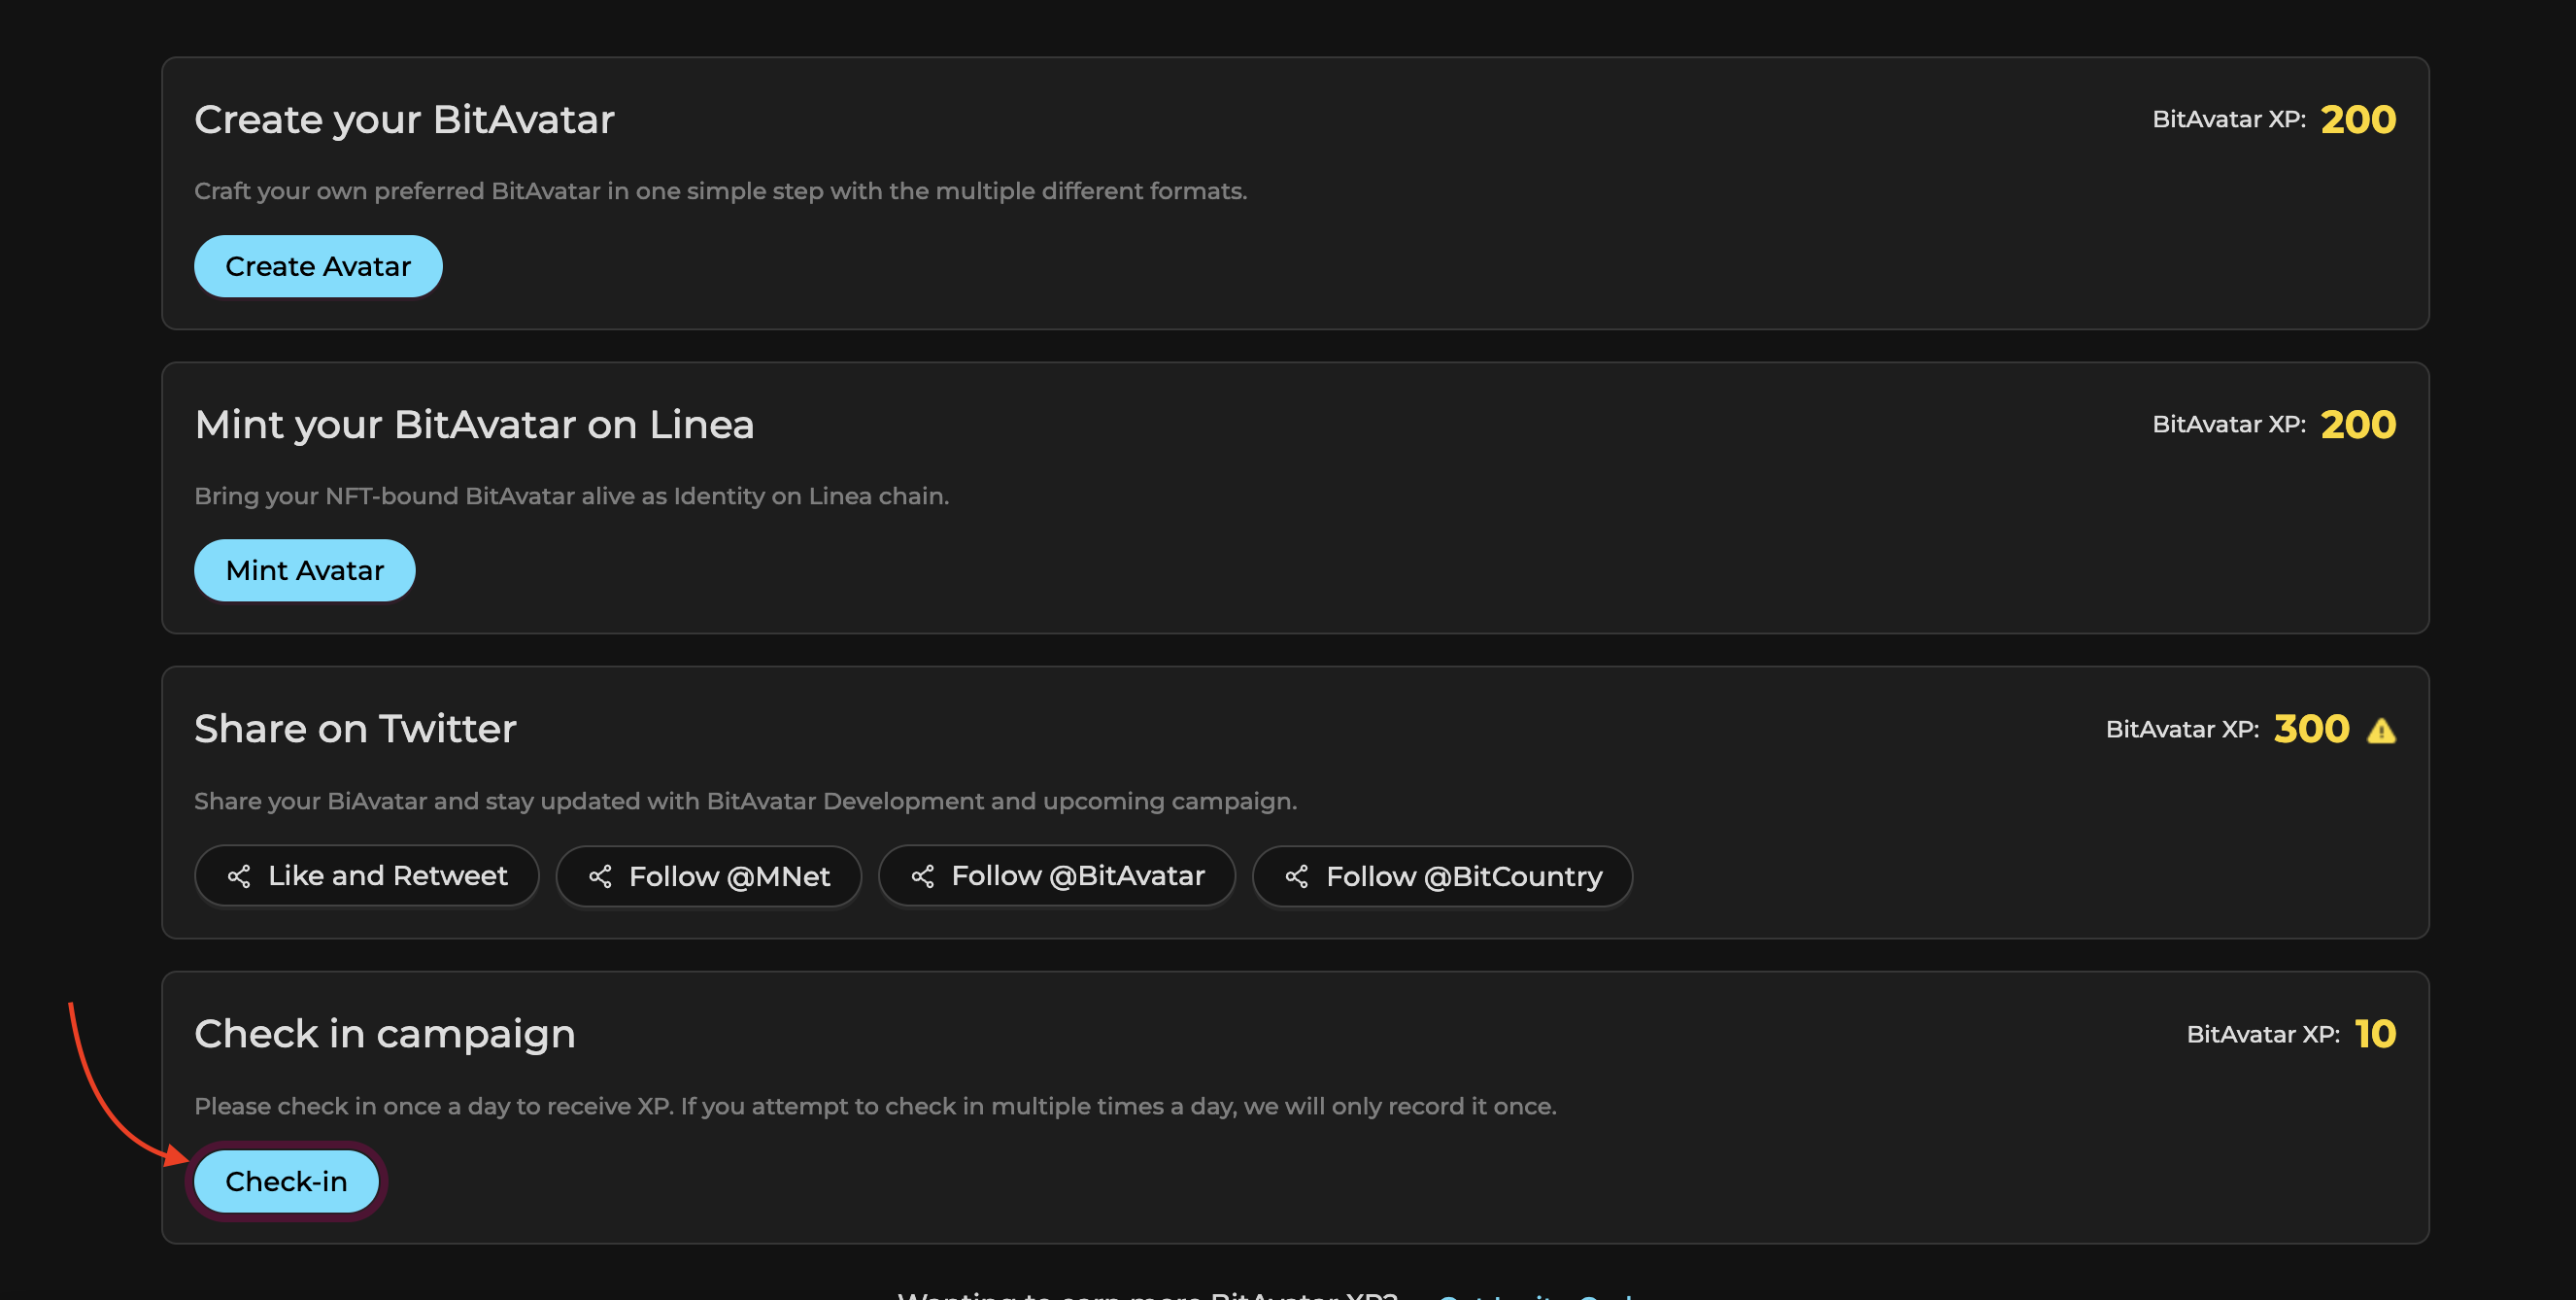
Task: Click 'Please check in once a day' description
Action: [875, 1106]
